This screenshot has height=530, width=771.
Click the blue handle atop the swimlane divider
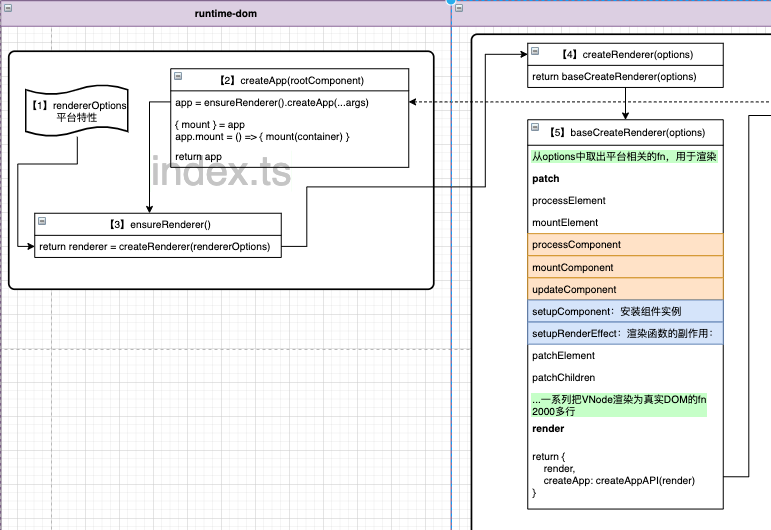coord(451,2)
